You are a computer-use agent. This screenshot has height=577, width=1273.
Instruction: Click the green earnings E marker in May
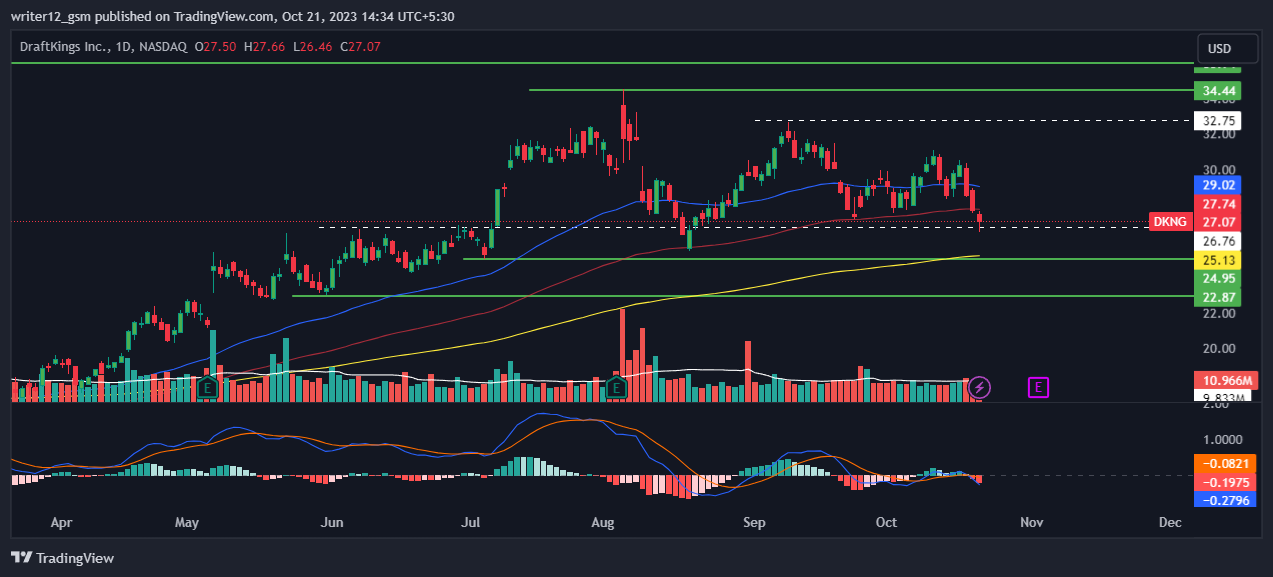coord(208,386)
